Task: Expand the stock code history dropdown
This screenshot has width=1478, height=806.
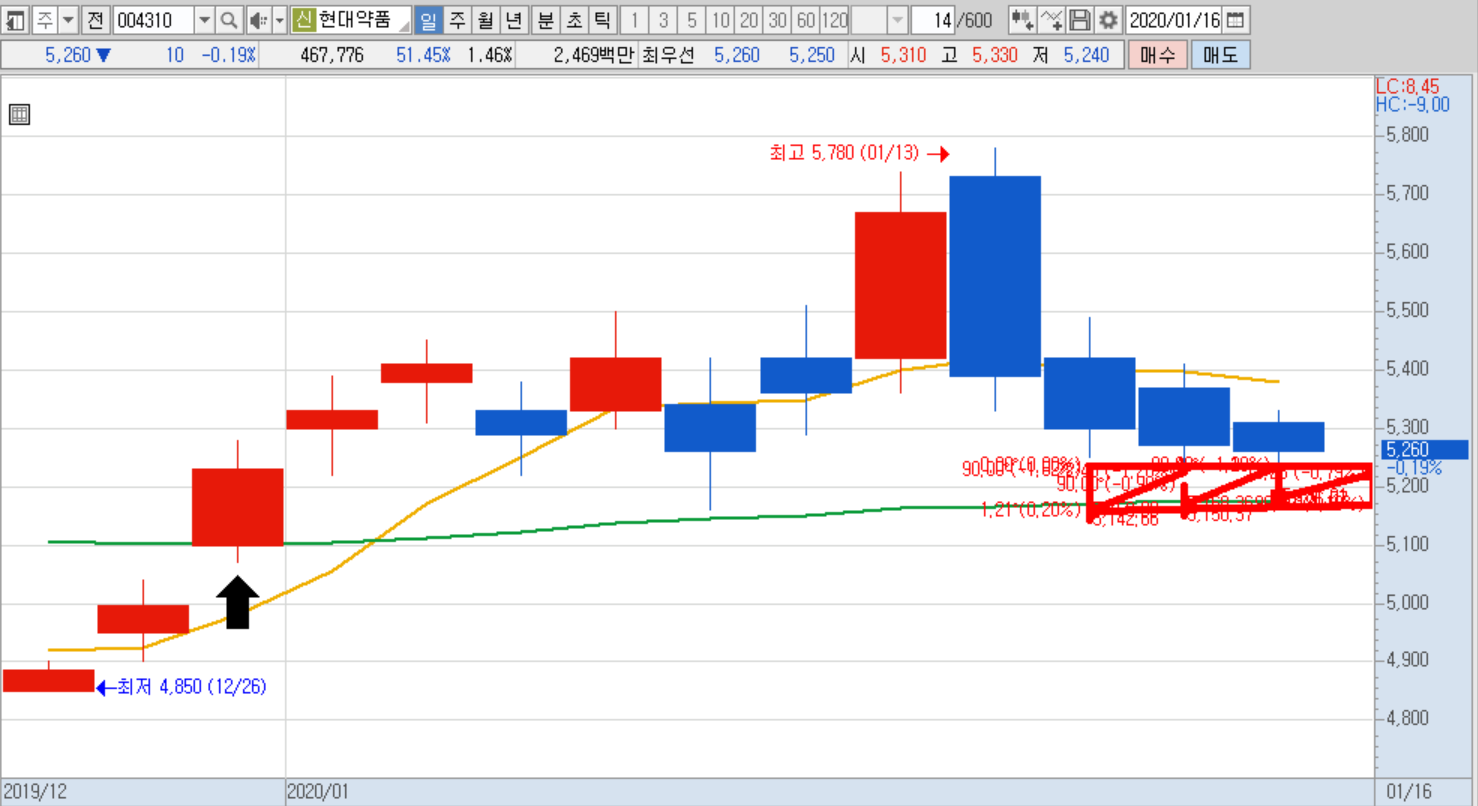Action: click(x=204, y=19)
